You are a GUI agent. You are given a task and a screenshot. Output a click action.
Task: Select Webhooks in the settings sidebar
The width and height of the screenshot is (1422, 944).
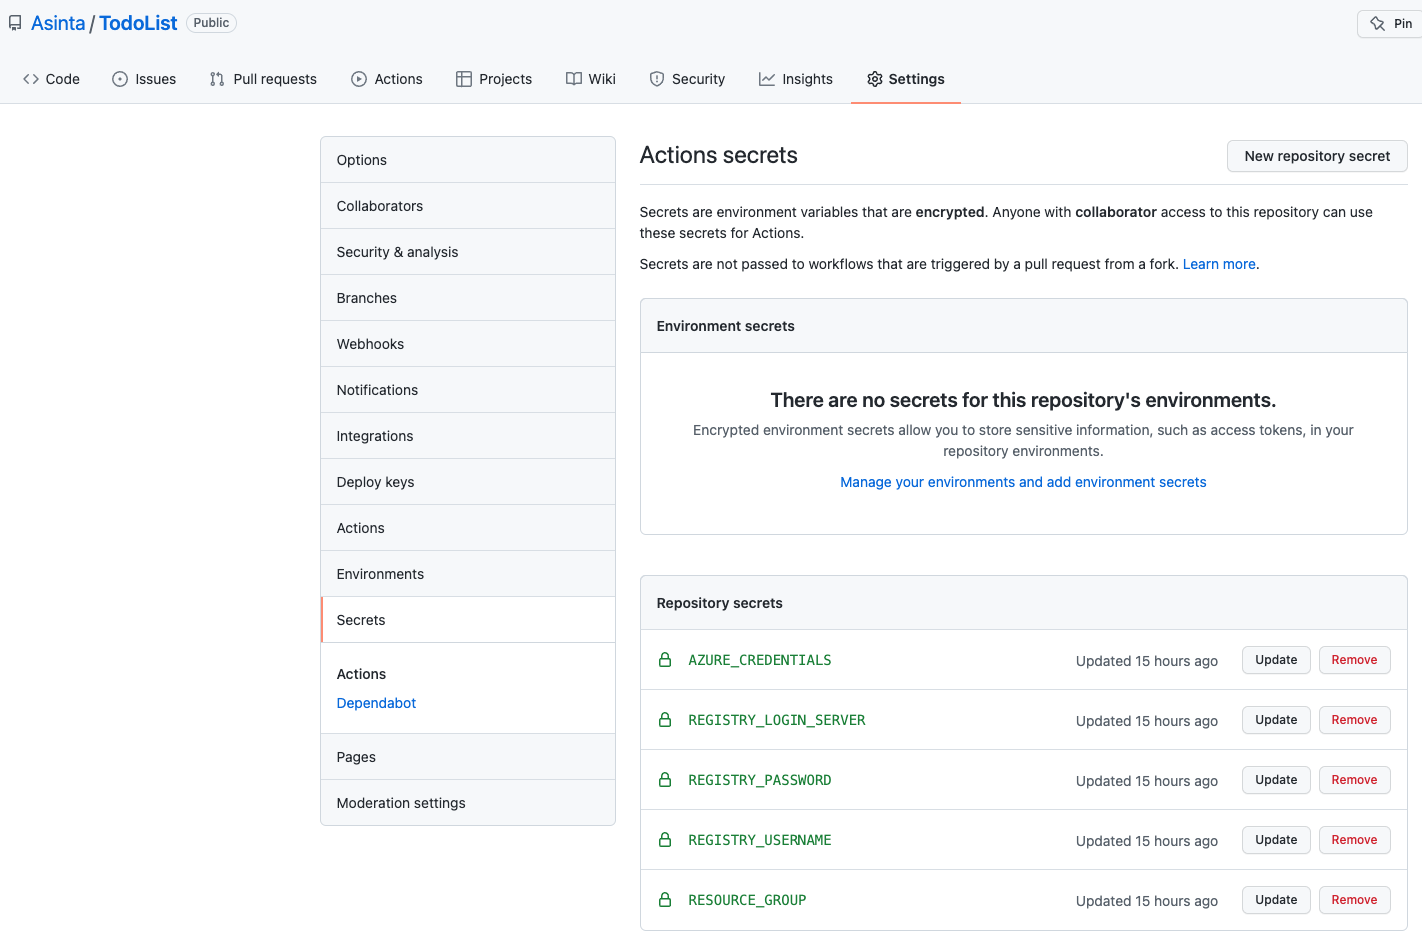(x=468, y=344)
